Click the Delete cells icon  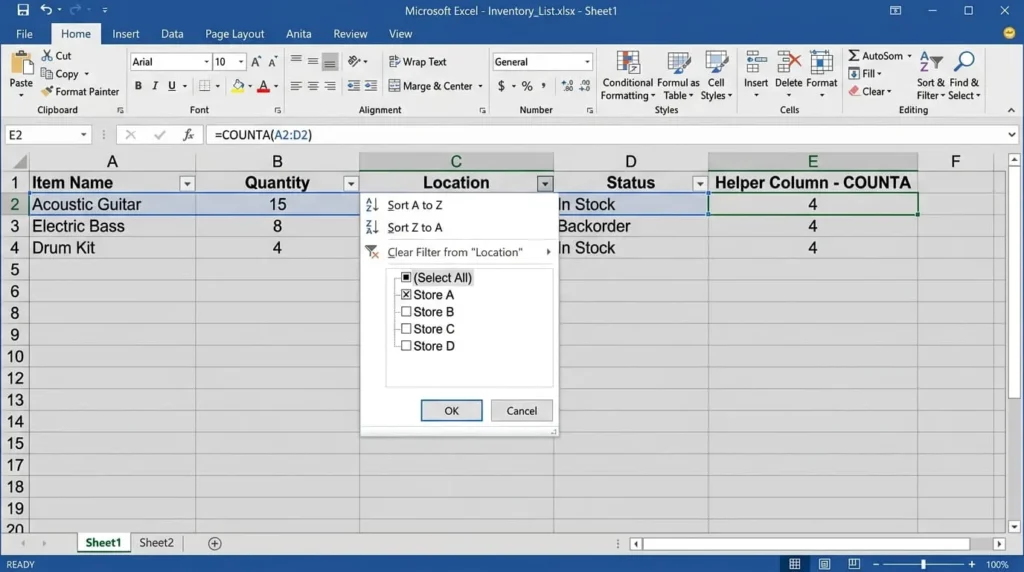(788, 63)
